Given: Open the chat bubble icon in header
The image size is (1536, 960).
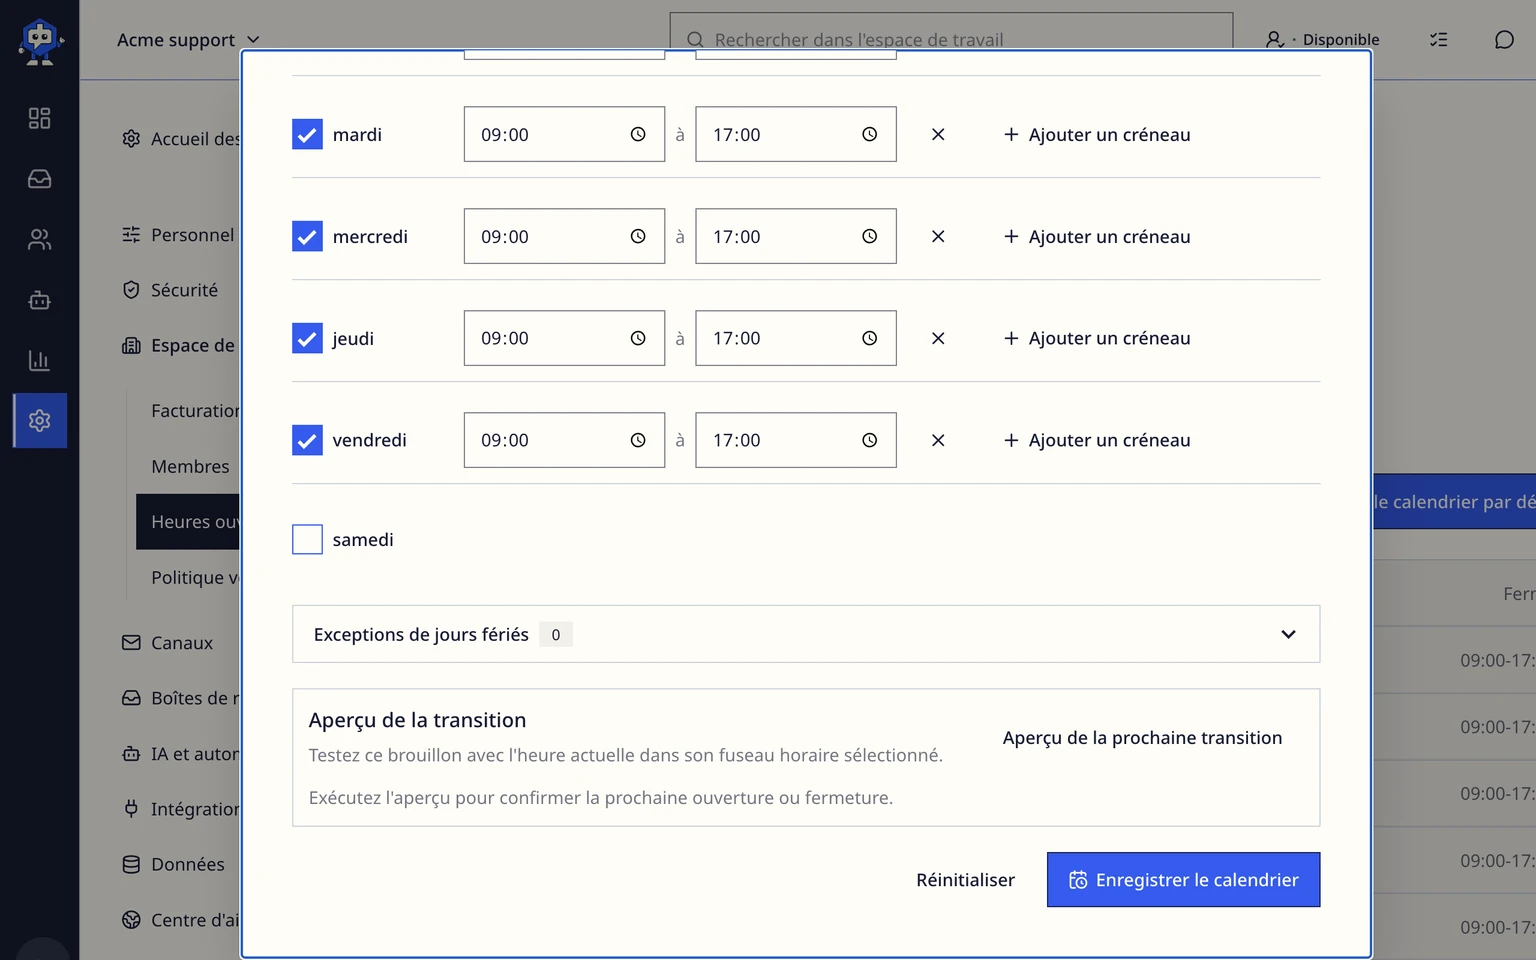Looking at the screenshot, I should click(1504, 40).
